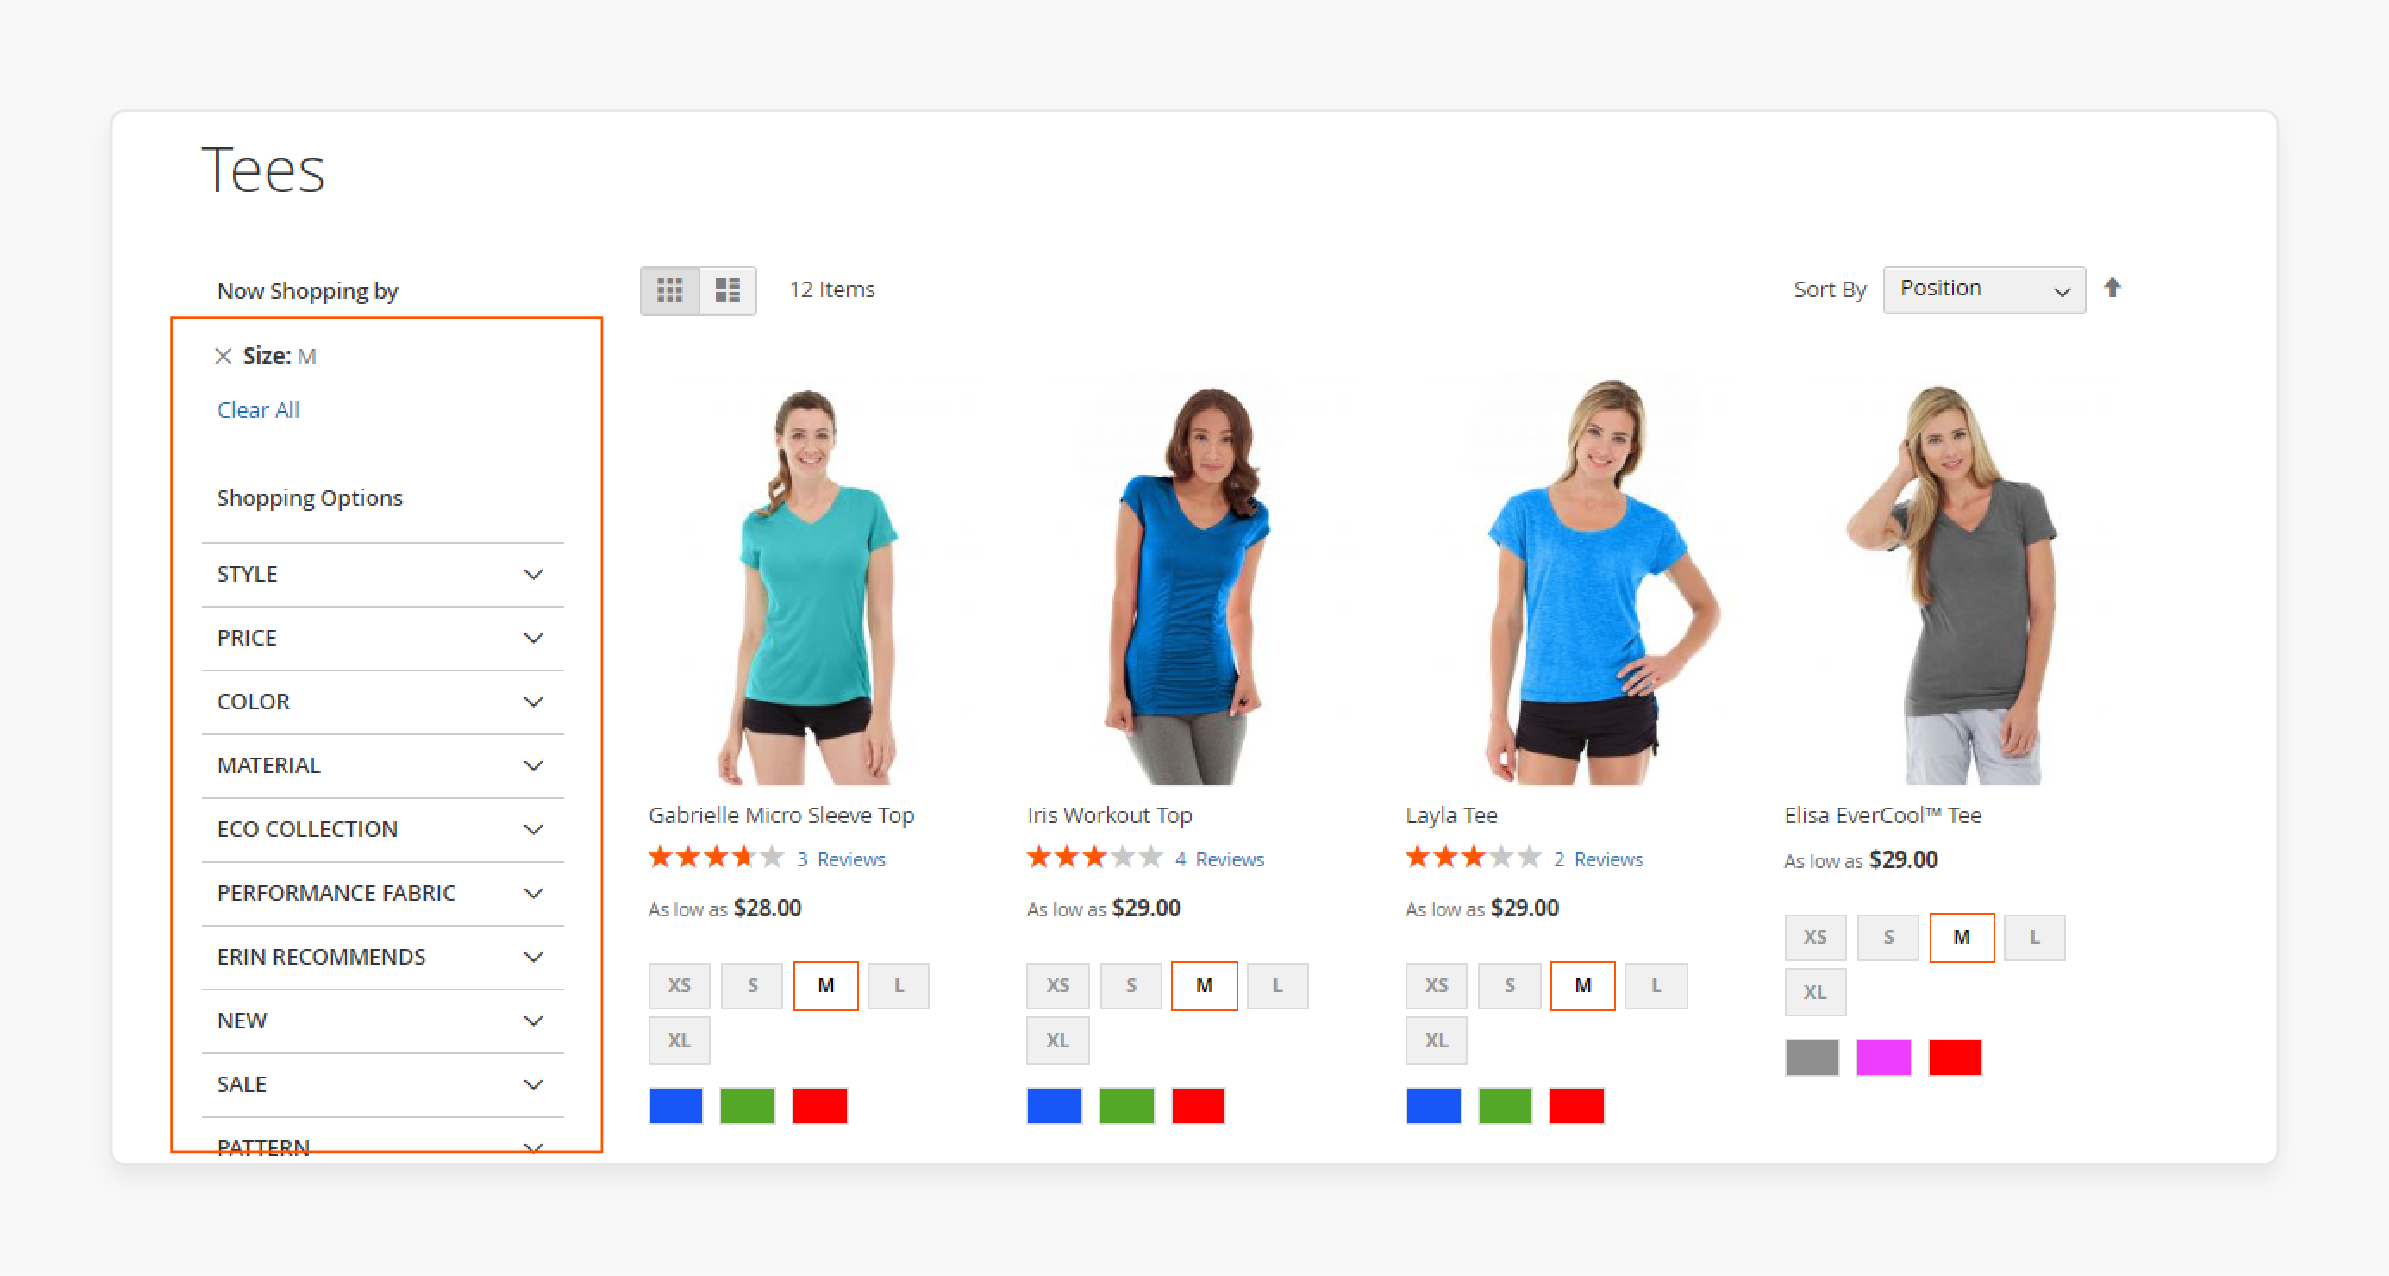View 2 Reviews for Layla Tee
Viewport: 2389px width, 1276px height.
(1598, 859)
